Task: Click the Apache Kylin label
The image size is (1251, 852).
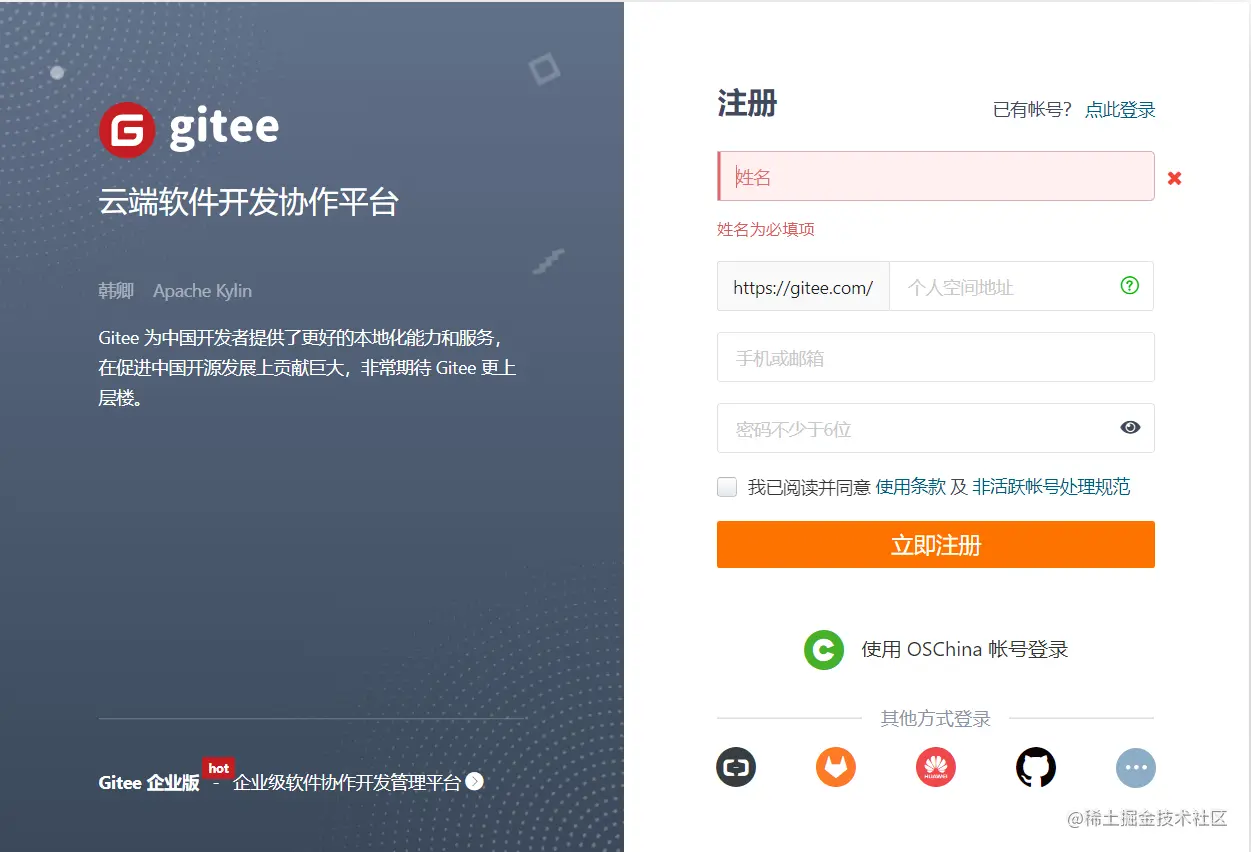Action: (202, 291)
